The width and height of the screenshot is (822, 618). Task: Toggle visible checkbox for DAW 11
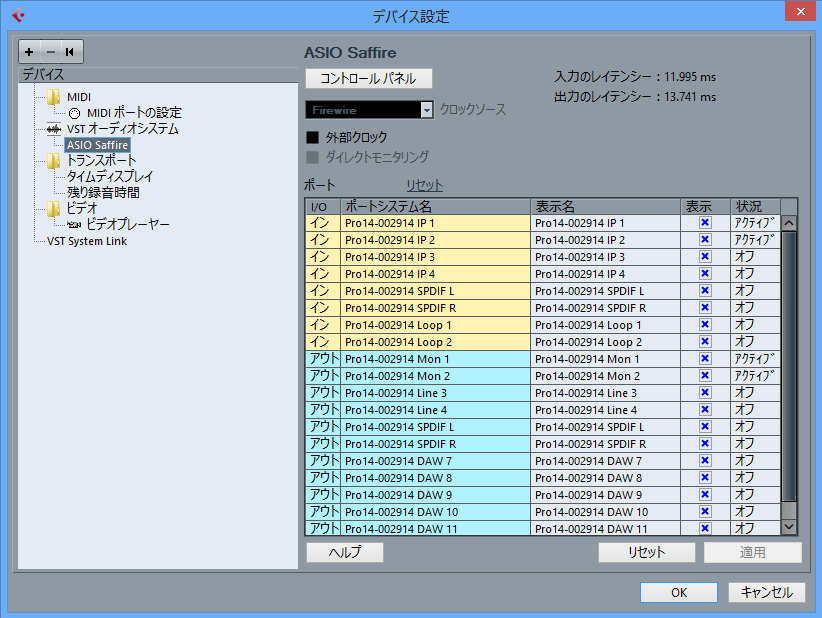[x=705, y=528]
